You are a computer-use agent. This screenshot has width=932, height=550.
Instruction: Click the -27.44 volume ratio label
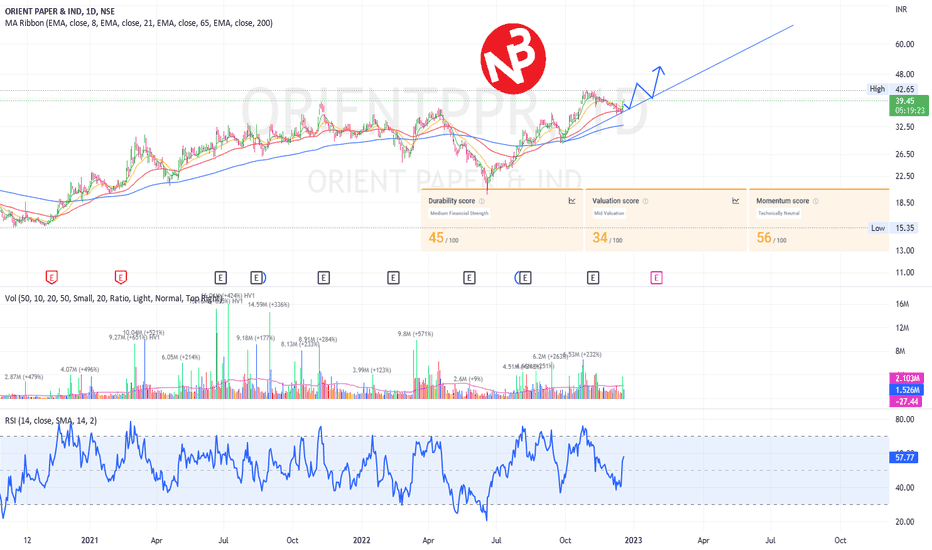(x=906, y=402)
